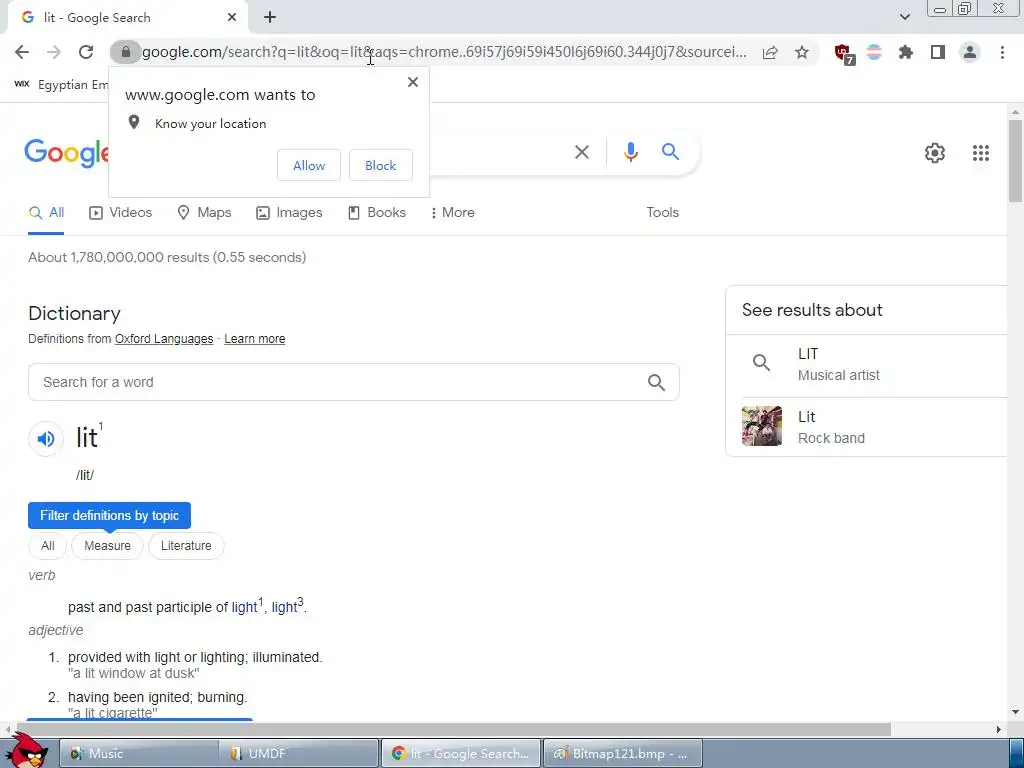Select the Literature filter chip
1024x768 pixels.
point(186,546)
